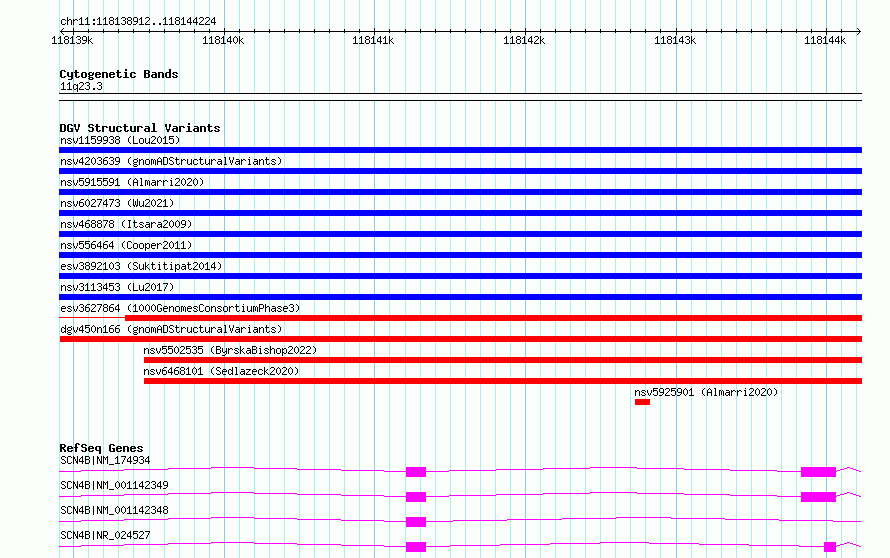Click the wide right exon of NM_001142349
890x558 pixels.
click(818, 497)
